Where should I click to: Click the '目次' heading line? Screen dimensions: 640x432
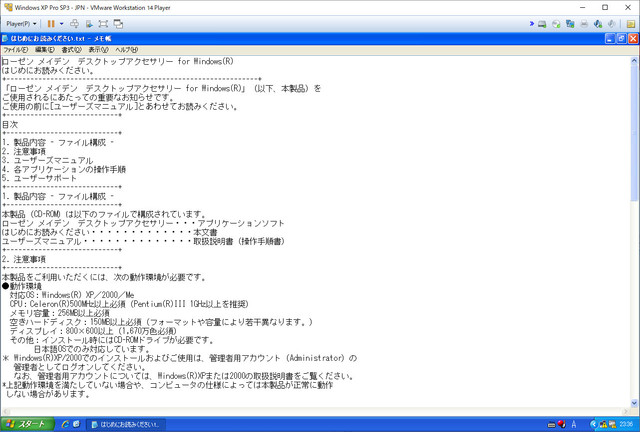(x=10, y=125)
